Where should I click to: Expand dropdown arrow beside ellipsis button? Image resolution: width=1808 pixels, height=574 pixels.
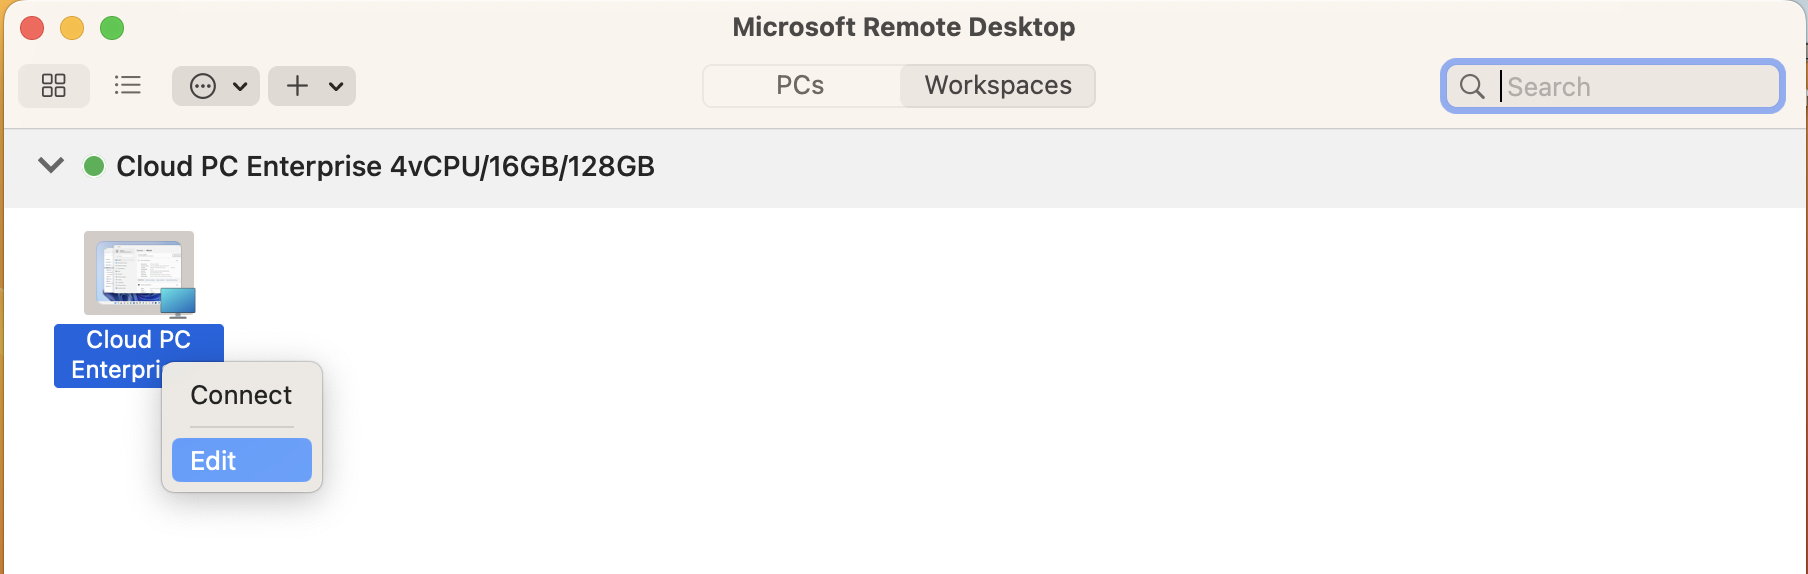[240, 87]
